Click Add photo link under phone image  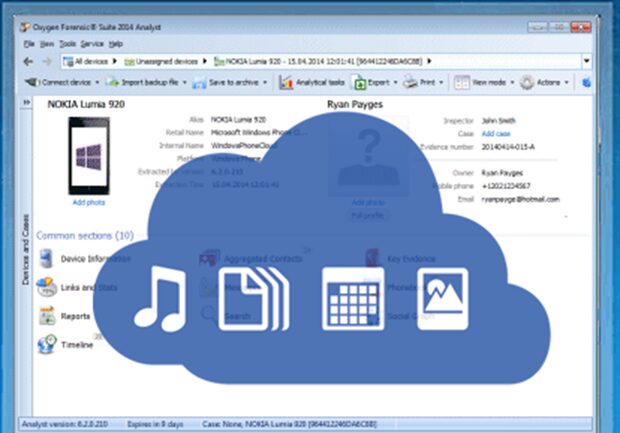coord(89,202)
